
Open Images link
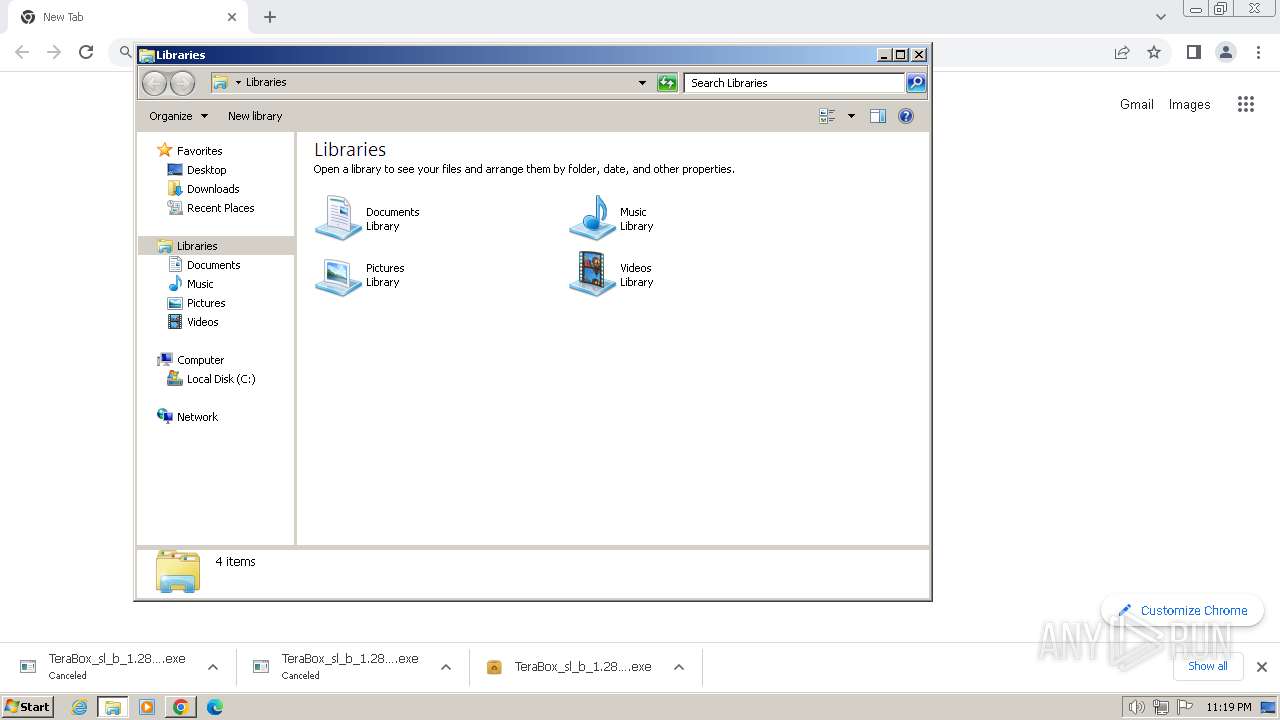click(1189, 104)
